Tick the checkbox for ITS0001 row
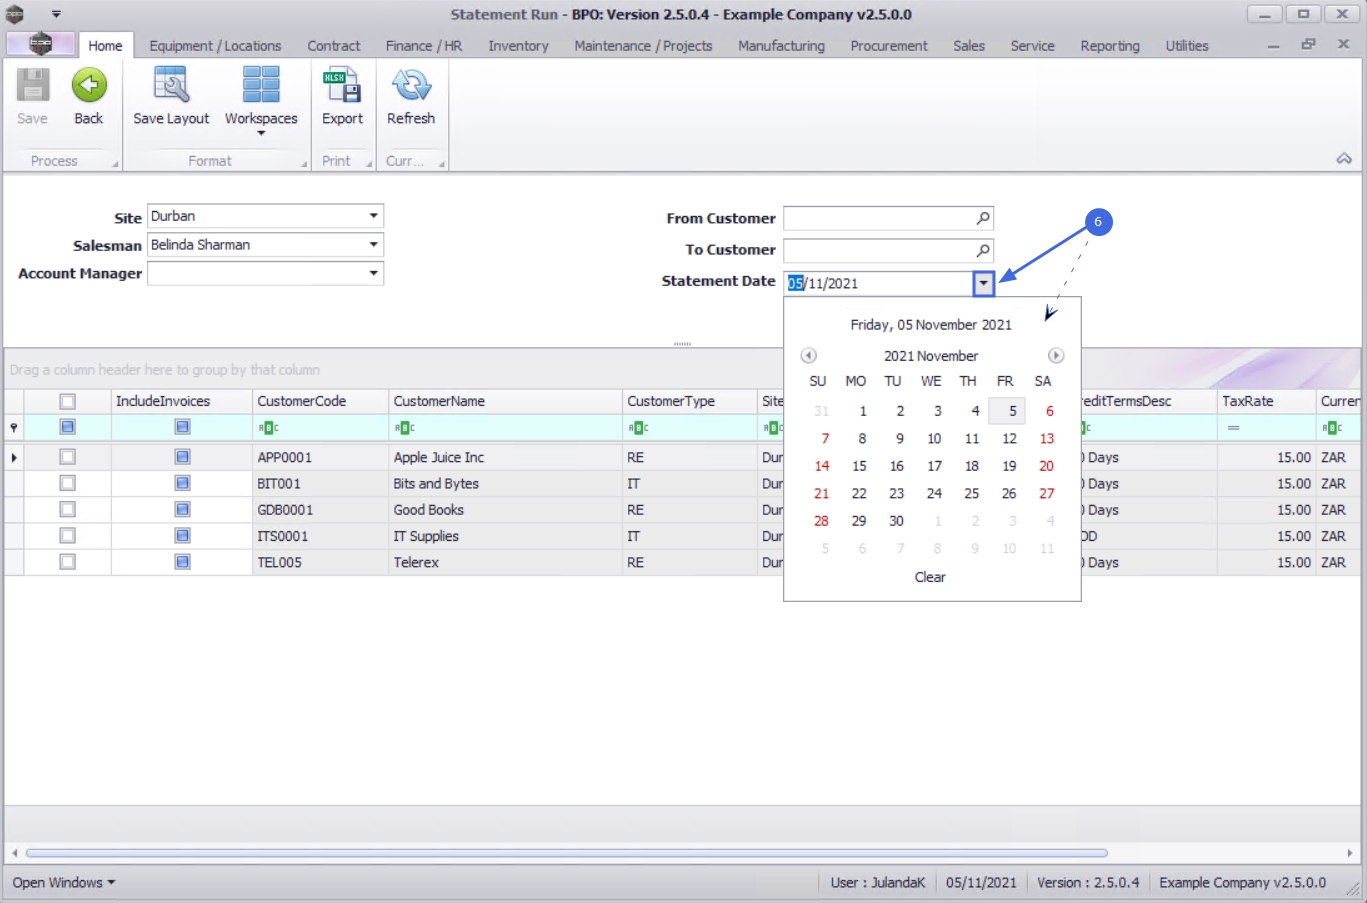1367x903 pixels. pyautogui.click(x=67, y=536)
